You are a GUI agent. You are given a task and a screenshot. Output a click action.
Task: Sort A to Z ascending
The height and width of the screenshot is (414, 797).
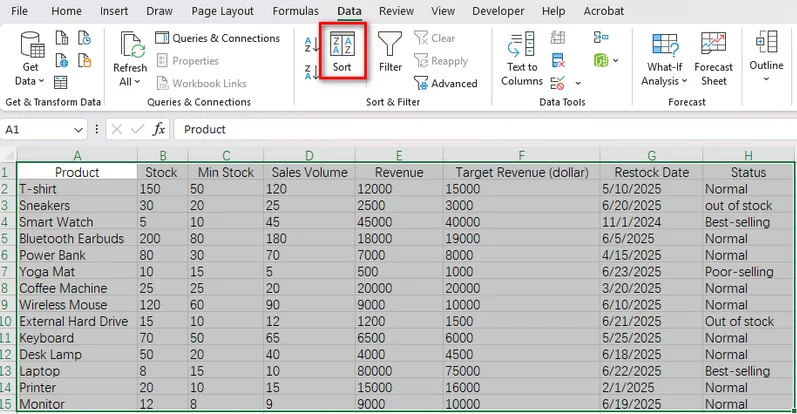point(312,45)
